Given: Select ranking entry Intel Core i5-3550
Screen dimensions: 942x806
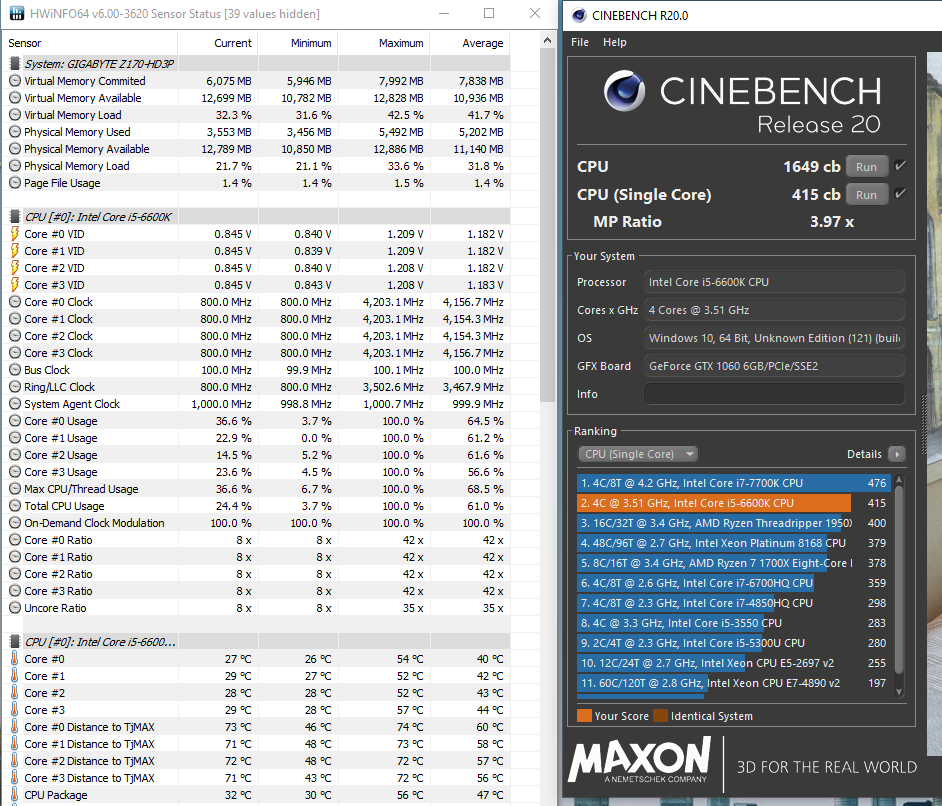Looking at the screenshot, I should pos(734,623).
